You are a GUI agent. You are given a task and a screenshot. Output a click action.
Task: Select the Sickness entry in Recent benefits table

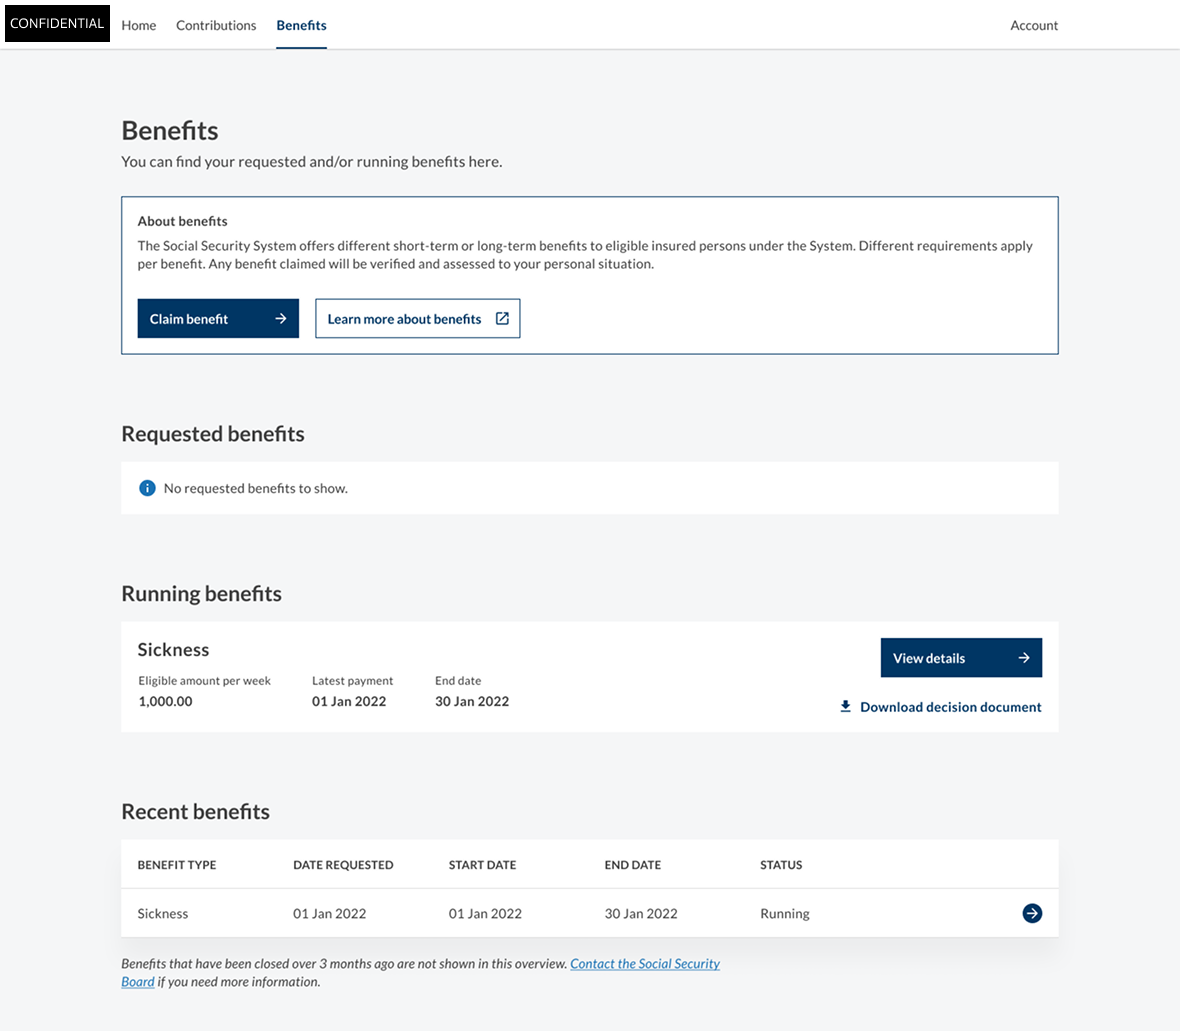(x=163, y=914)
